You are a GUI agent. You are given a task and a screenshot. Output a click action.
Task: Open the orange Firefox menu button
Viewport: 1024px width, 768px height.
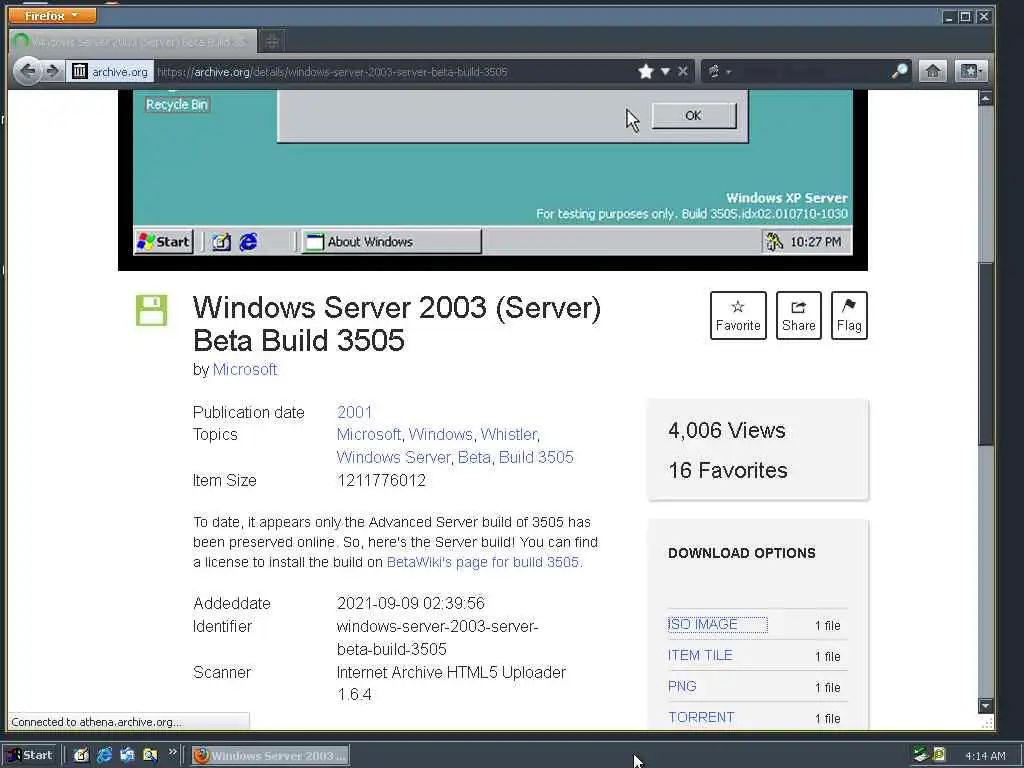[52, 15]
